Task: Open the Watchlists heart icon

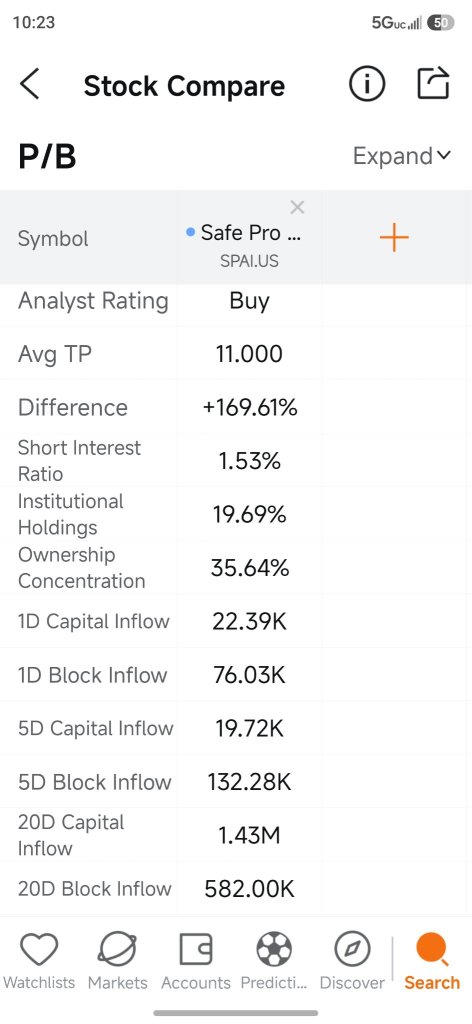Action: point(39,950)
